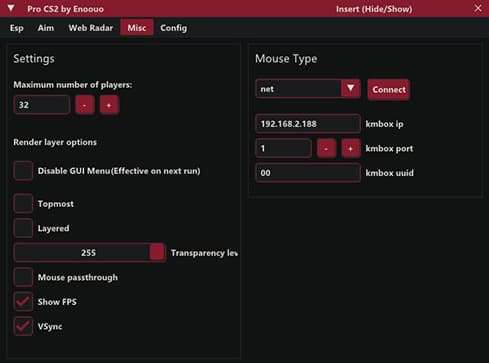Collapse the window using the title bar triangle
This screenshot has width=489, height=363.
click(x=11, y=8)
